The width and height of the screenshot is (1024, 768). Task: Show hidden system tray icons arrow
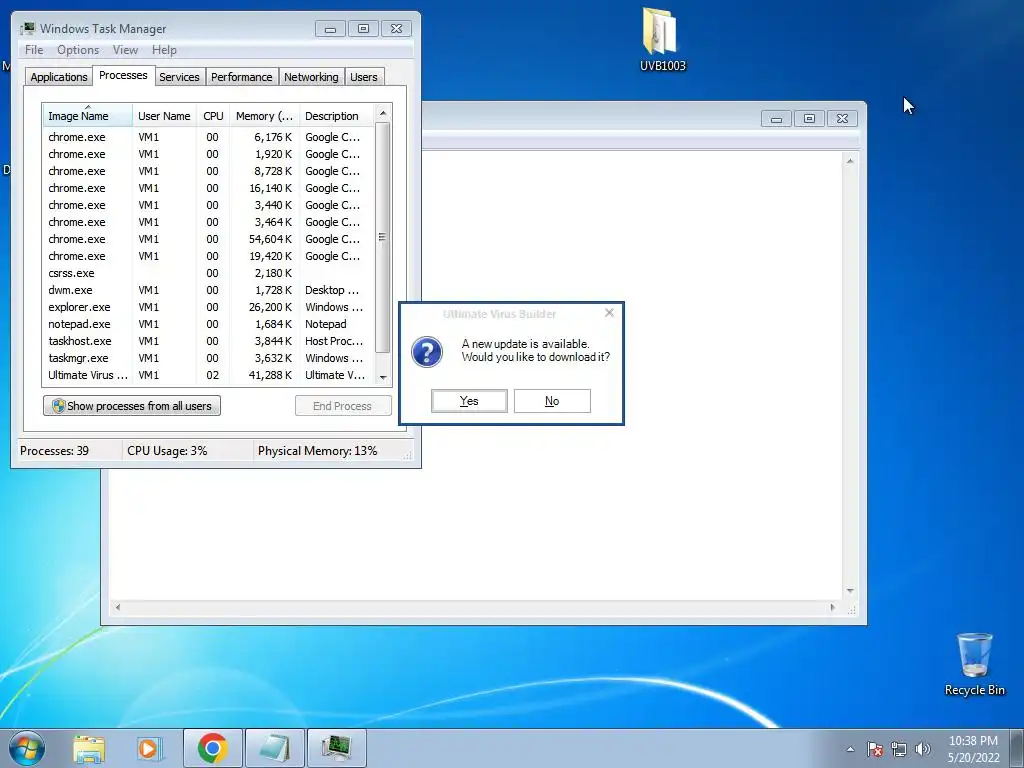(x=850, y=749)
